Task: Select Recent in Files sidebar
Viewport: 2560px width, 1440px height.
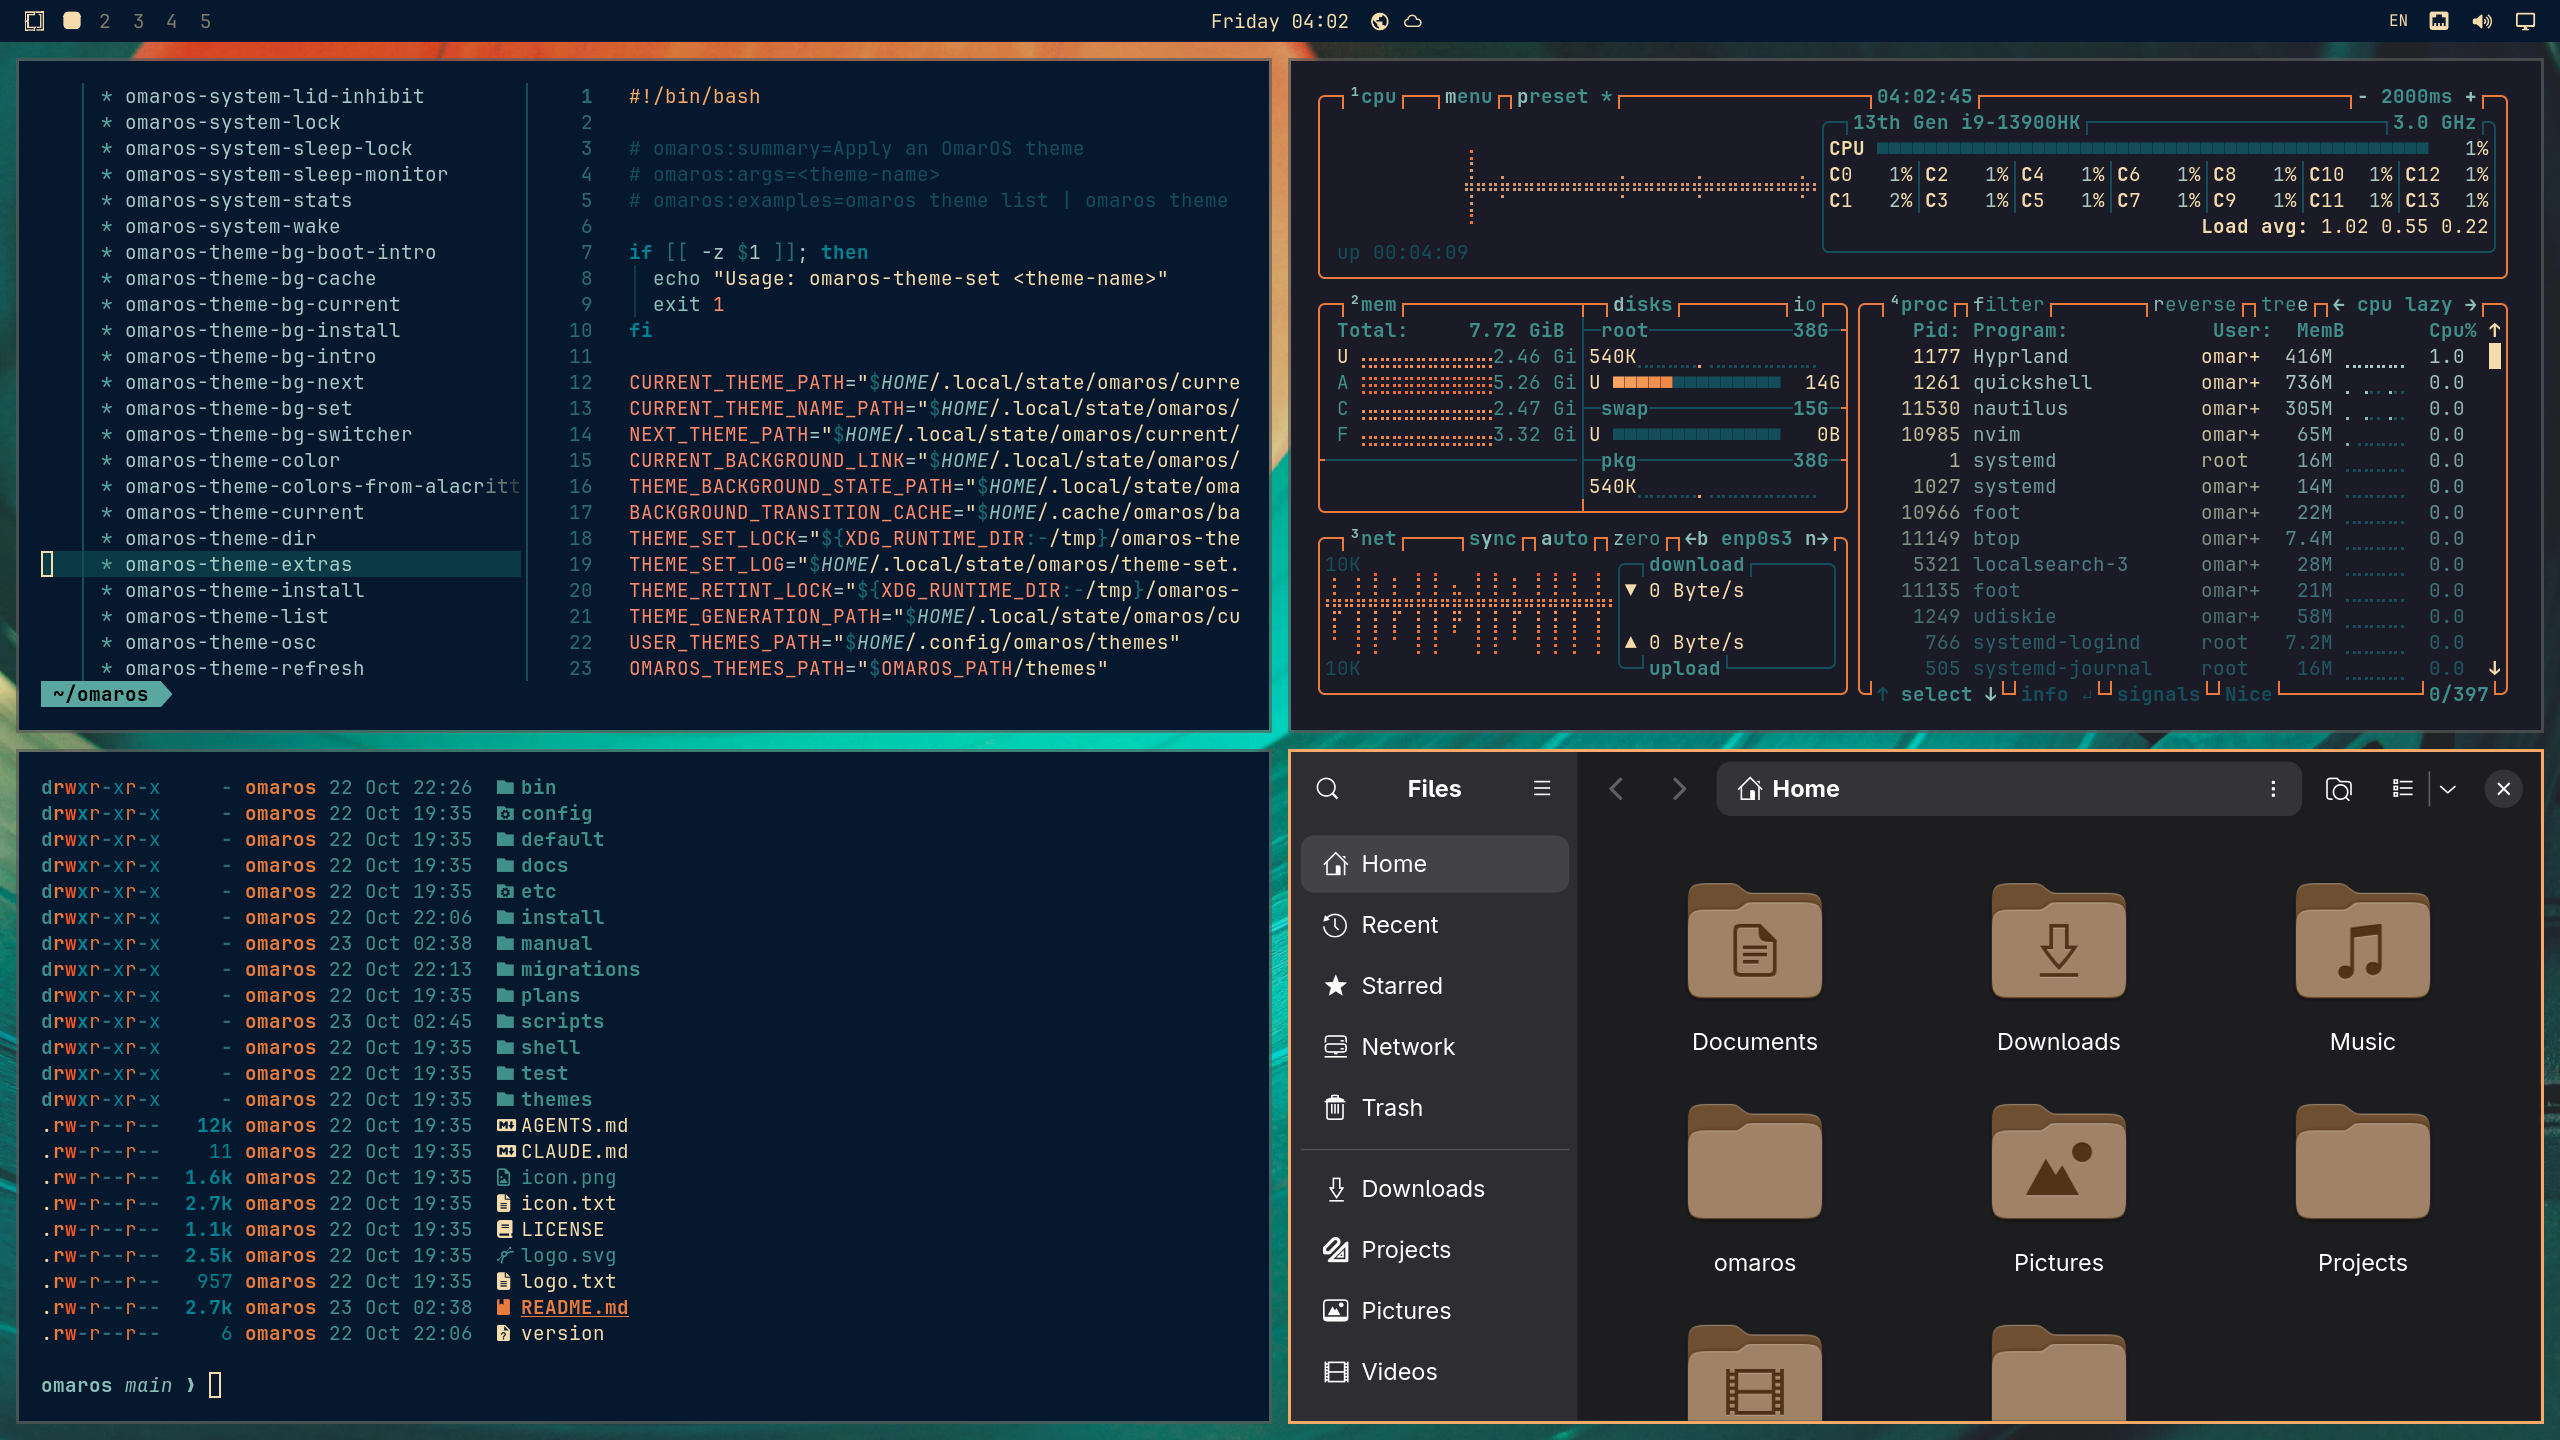Action: [x=1434, y=925]
